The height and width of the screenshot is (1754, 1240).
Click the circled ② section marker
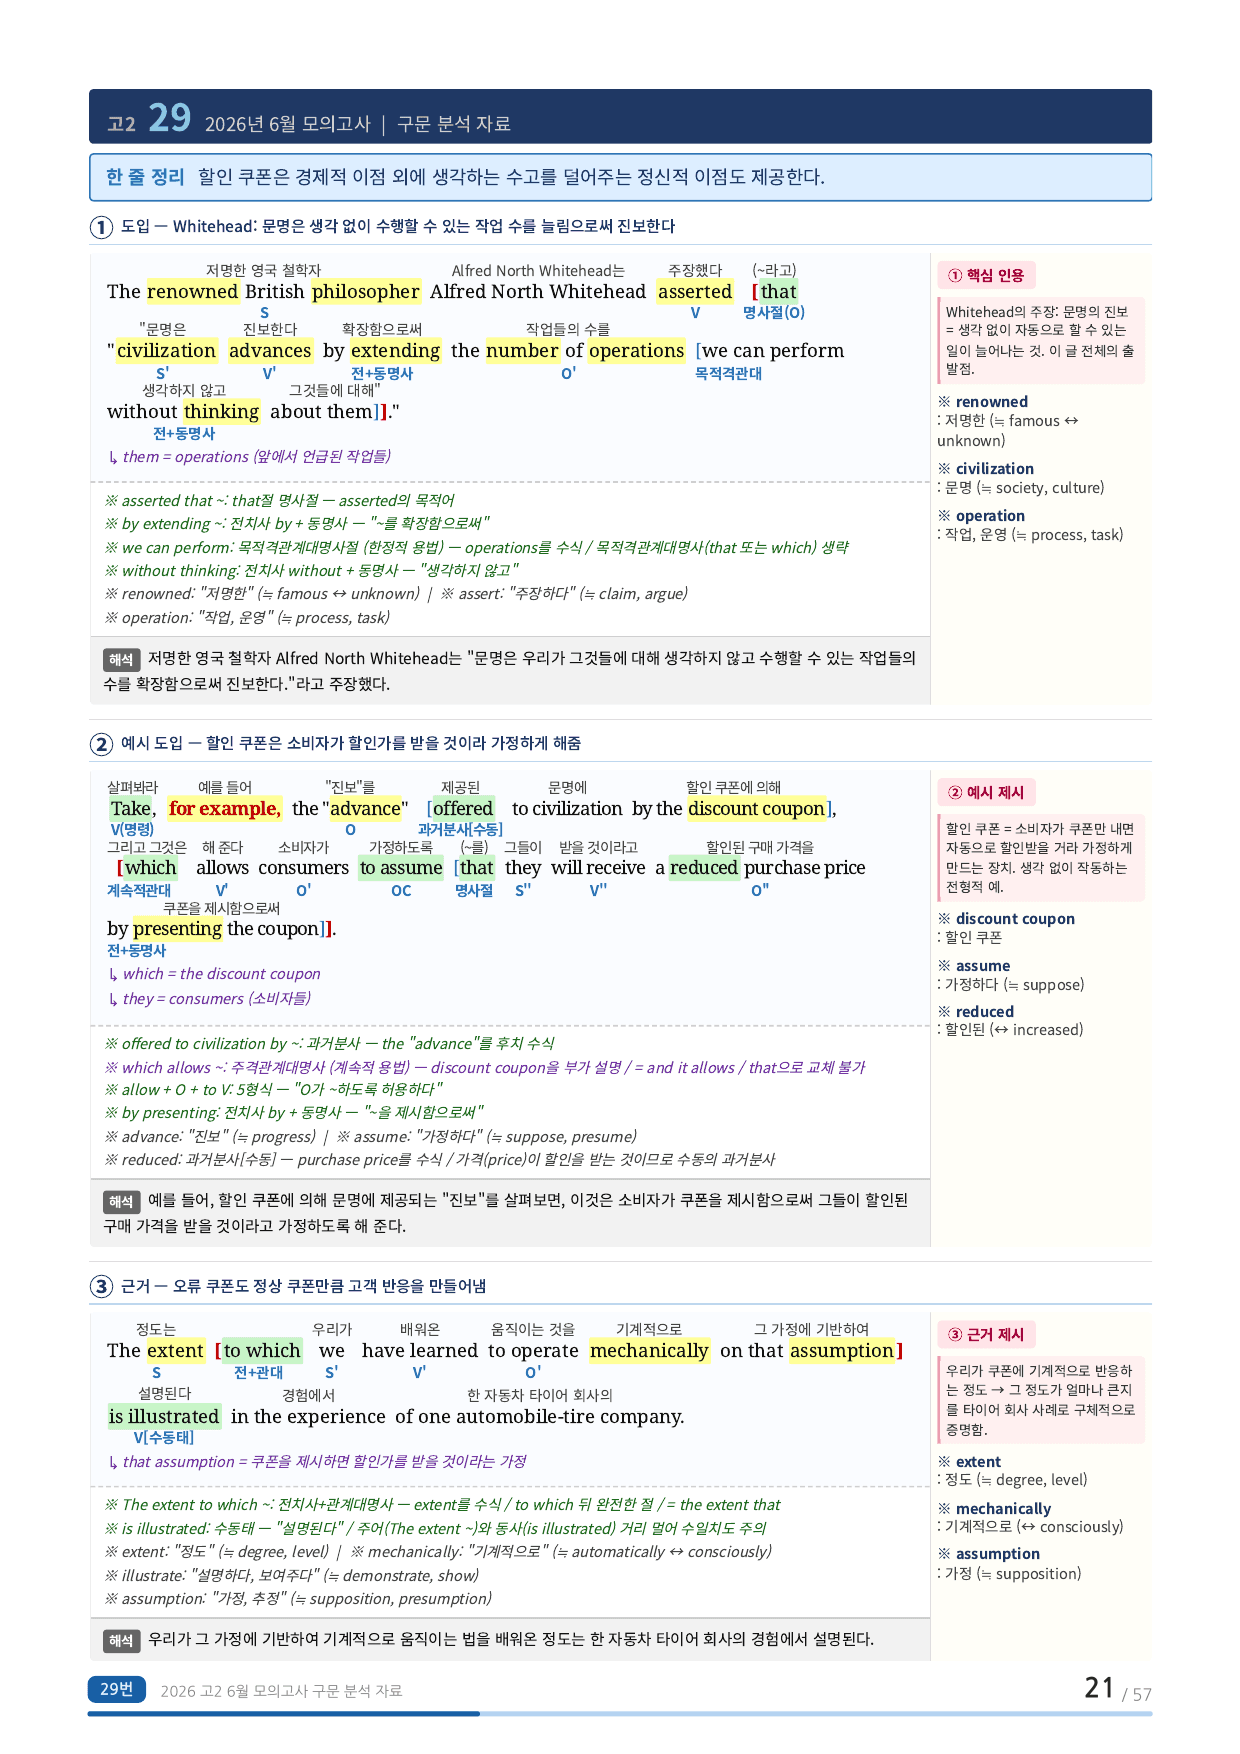(x=101, y=744)
